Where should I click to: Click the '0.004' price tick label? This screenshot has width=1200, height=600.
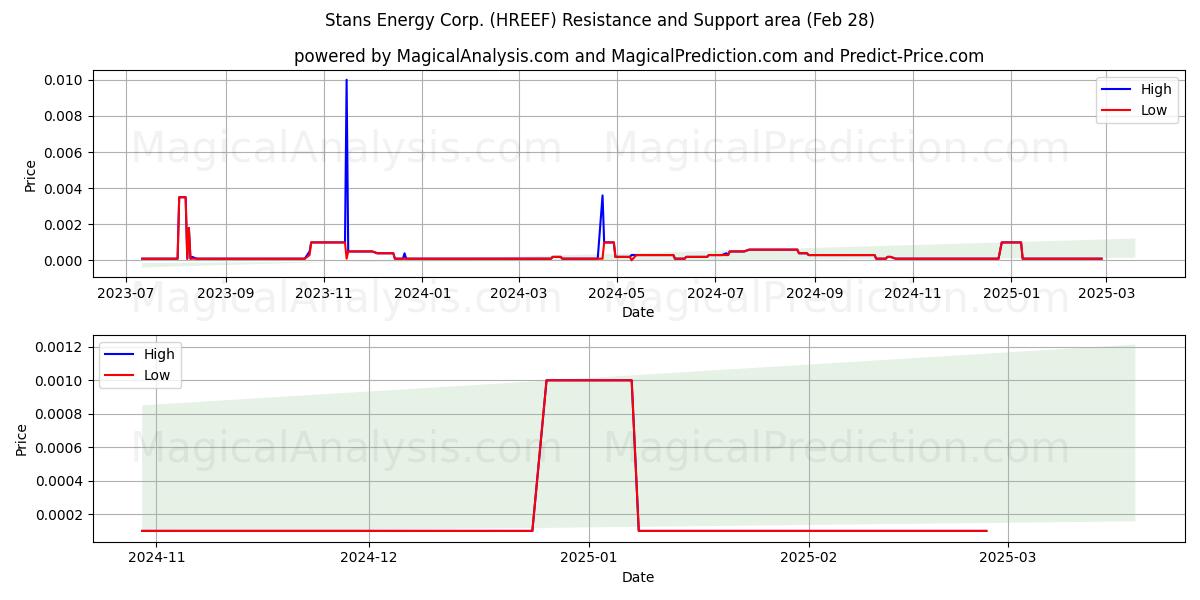[x=65, y=188]
